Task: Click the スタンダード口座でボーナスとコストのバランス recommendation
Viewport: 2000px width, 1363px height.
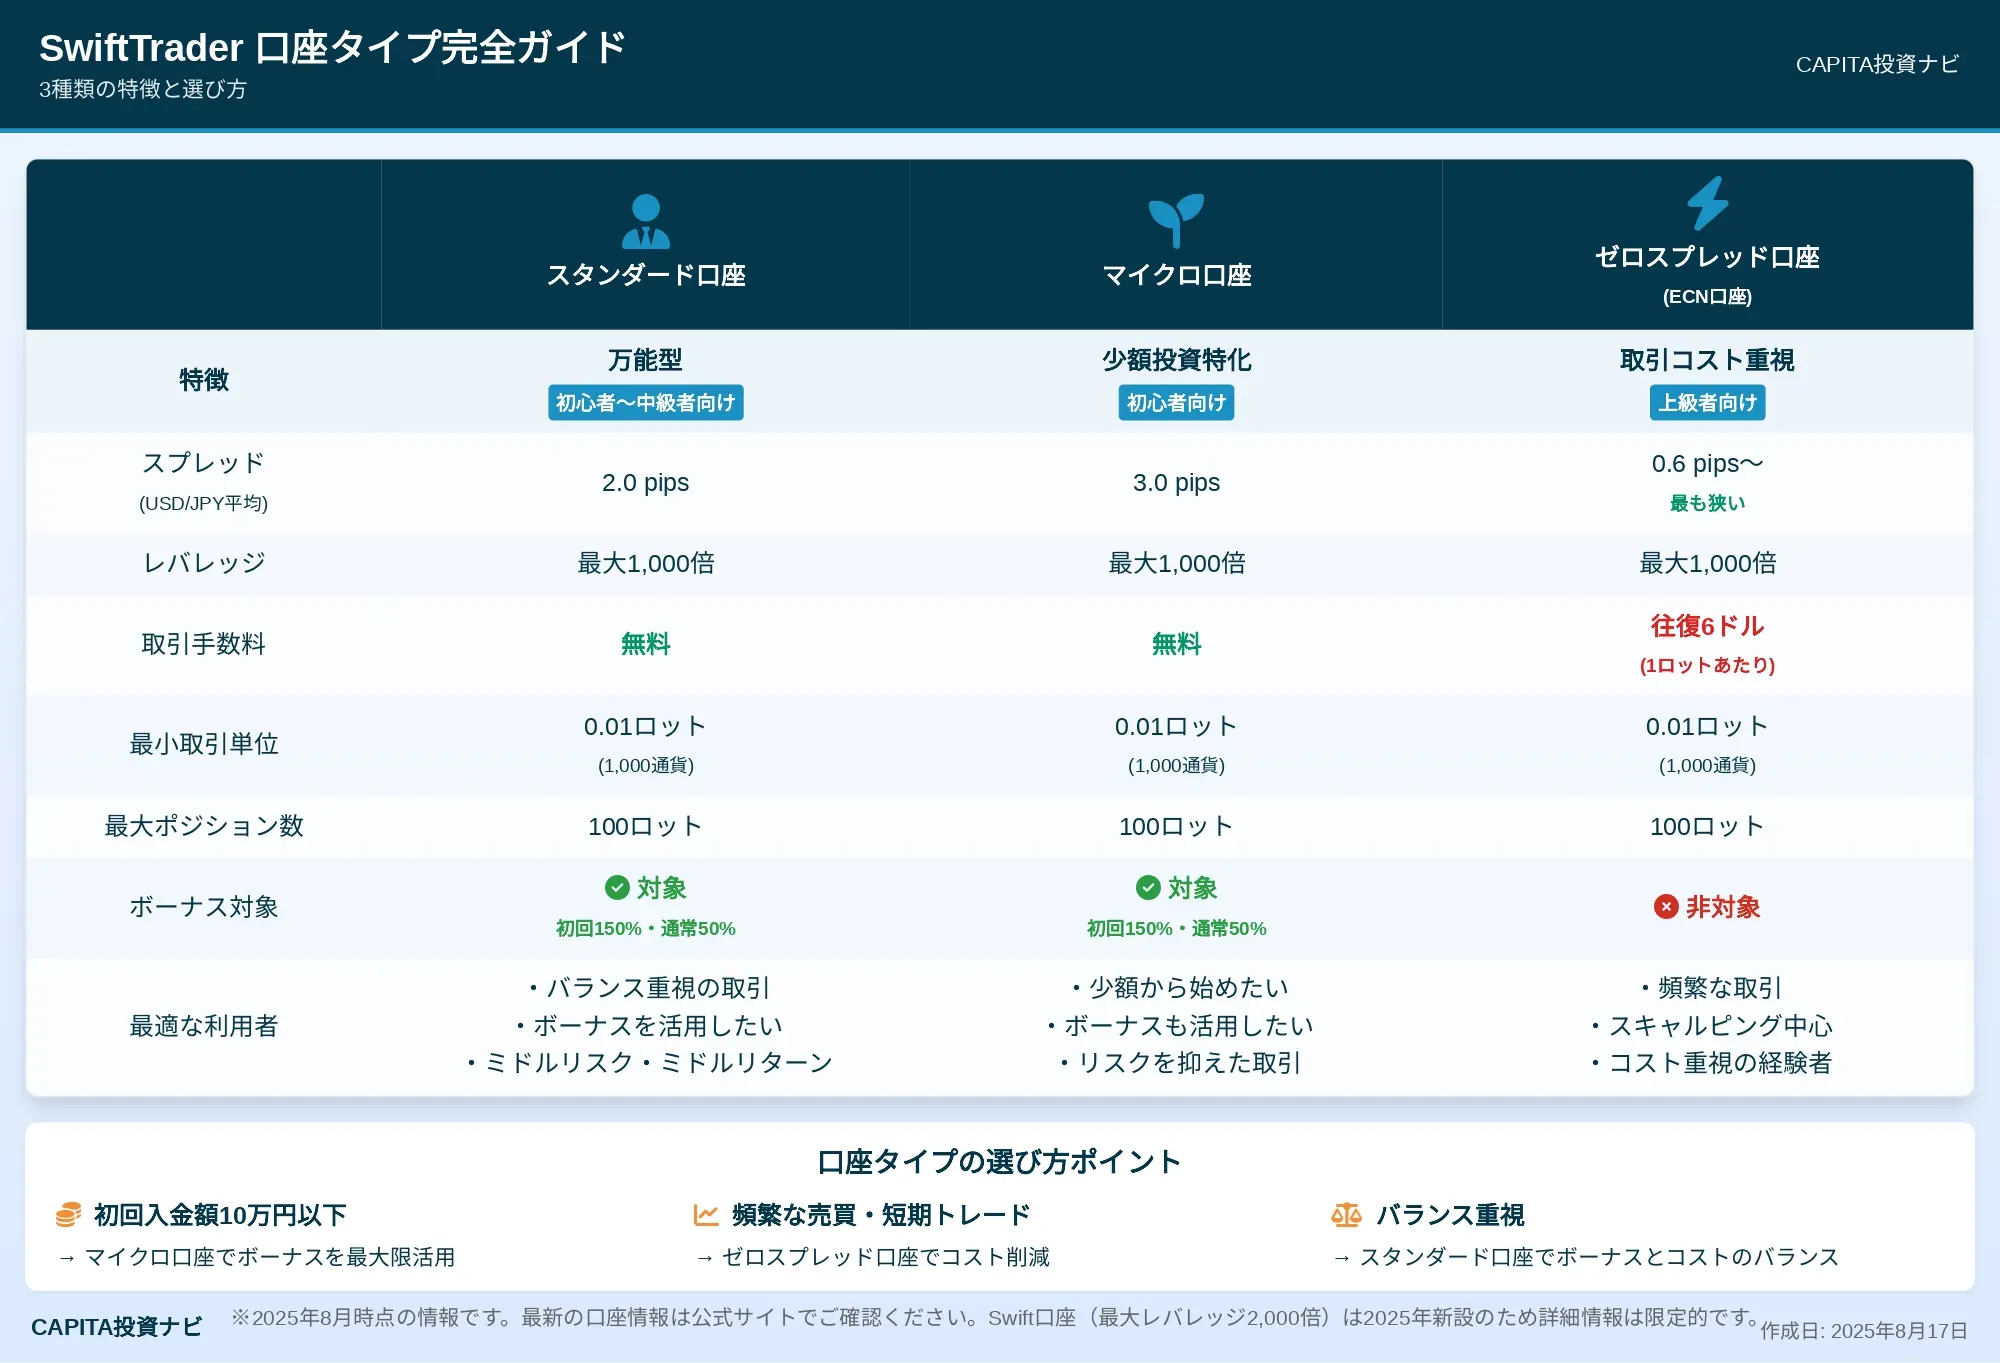Action: [x=1586, y=1257]
